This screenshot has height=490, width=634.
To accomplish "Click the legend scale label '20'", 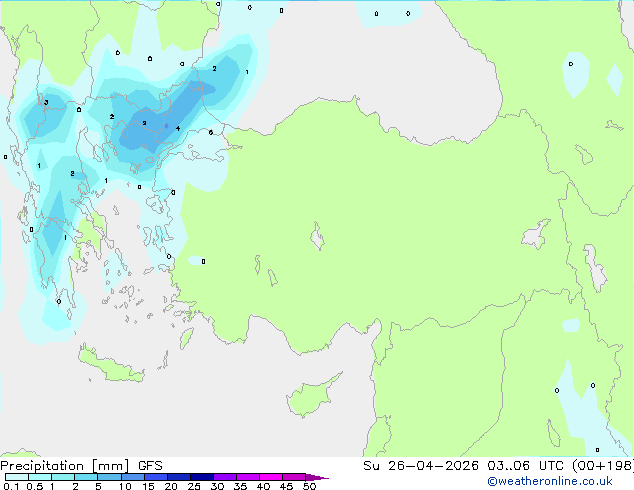I will (171, 486).
